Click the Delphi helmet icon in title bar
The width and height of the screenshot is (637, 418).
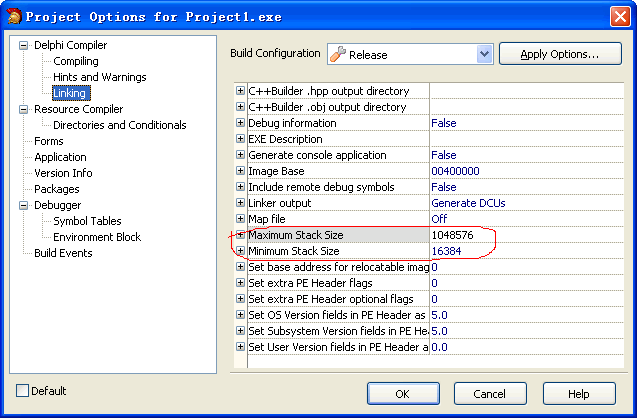(14, 16)
